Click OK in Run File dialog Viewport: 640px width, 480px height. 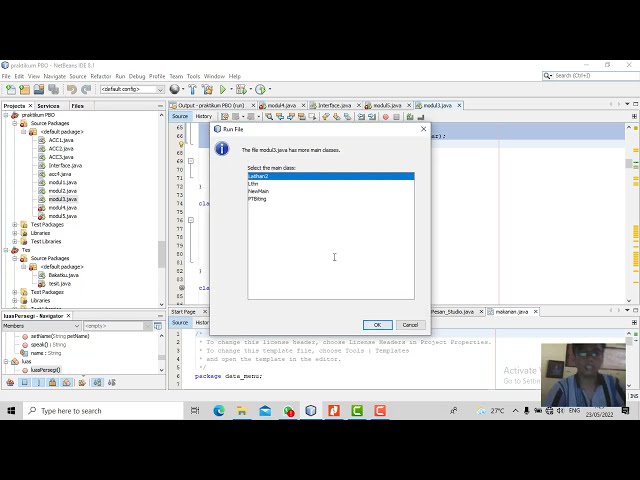(378, 325)
